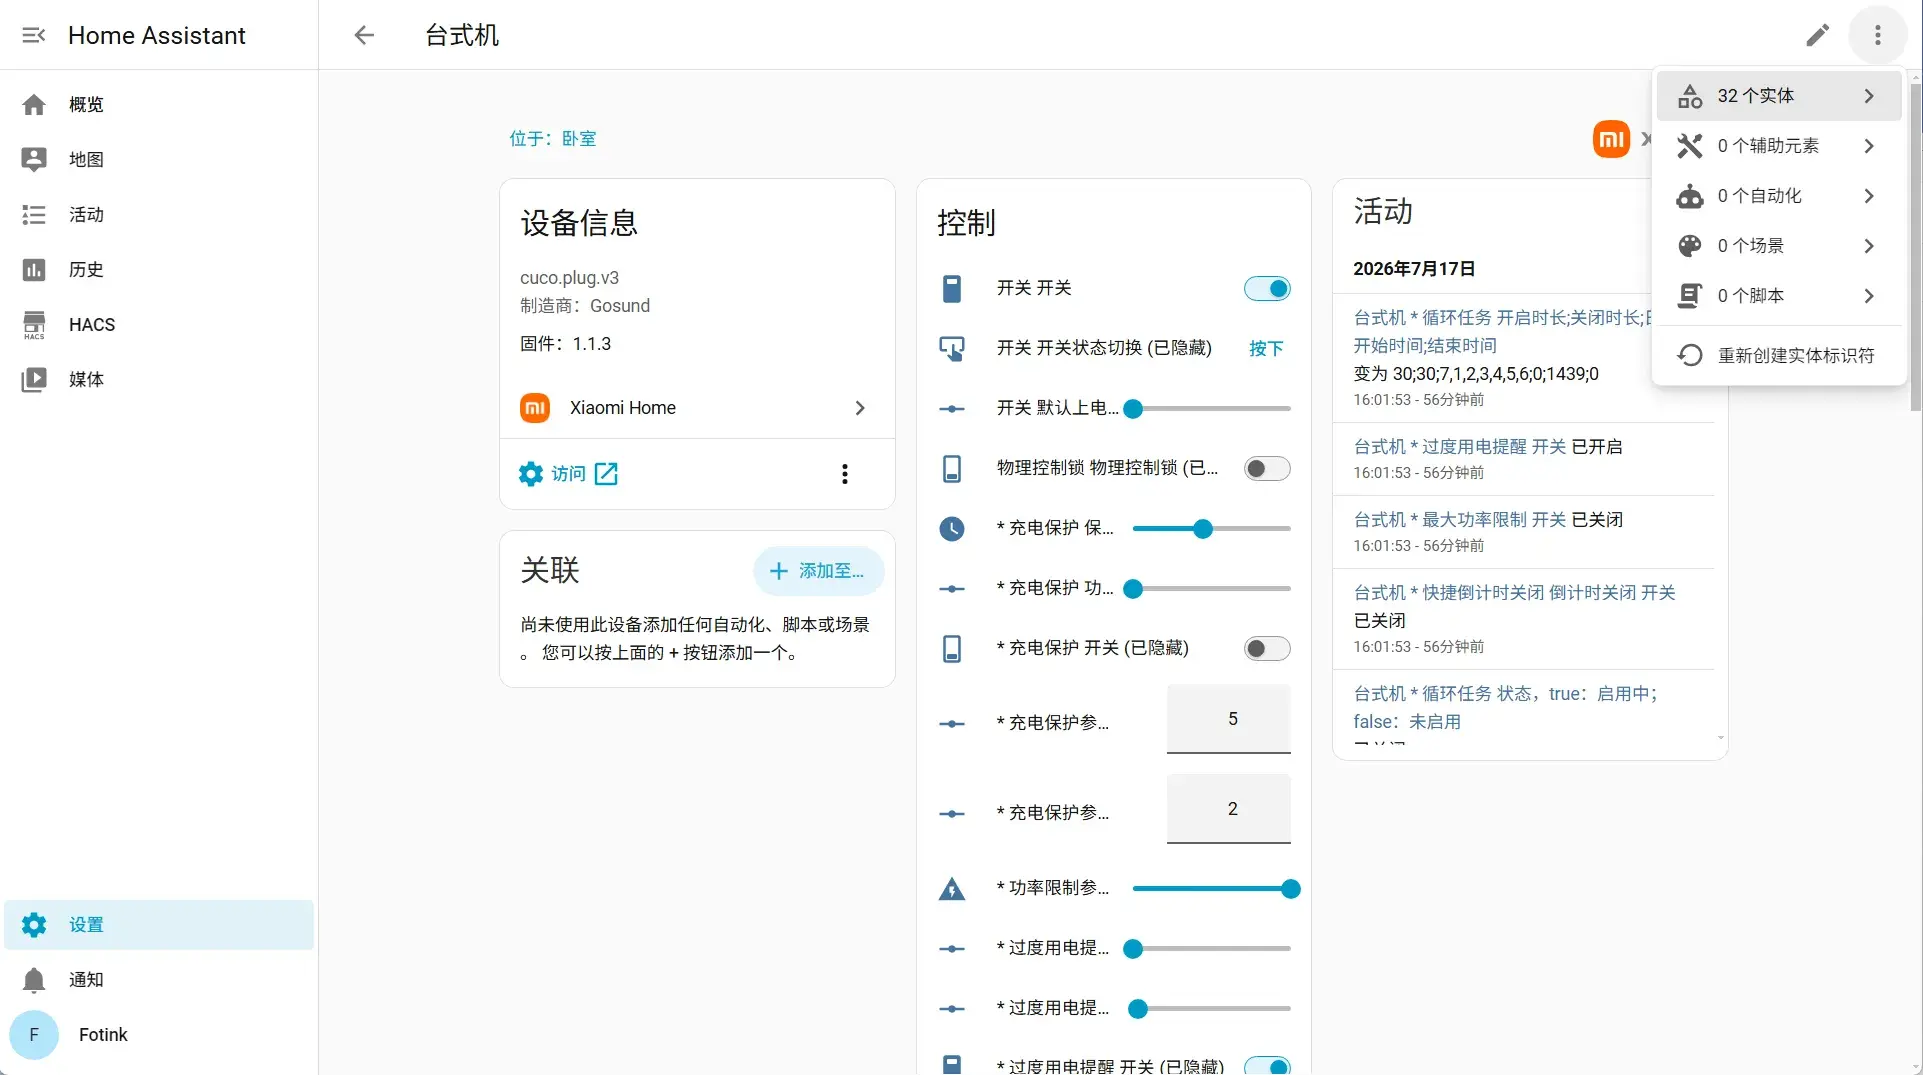The image size is (1923, 1075).
Task: Open the Xiaomi Home integration row
Action: coord(697,408)
